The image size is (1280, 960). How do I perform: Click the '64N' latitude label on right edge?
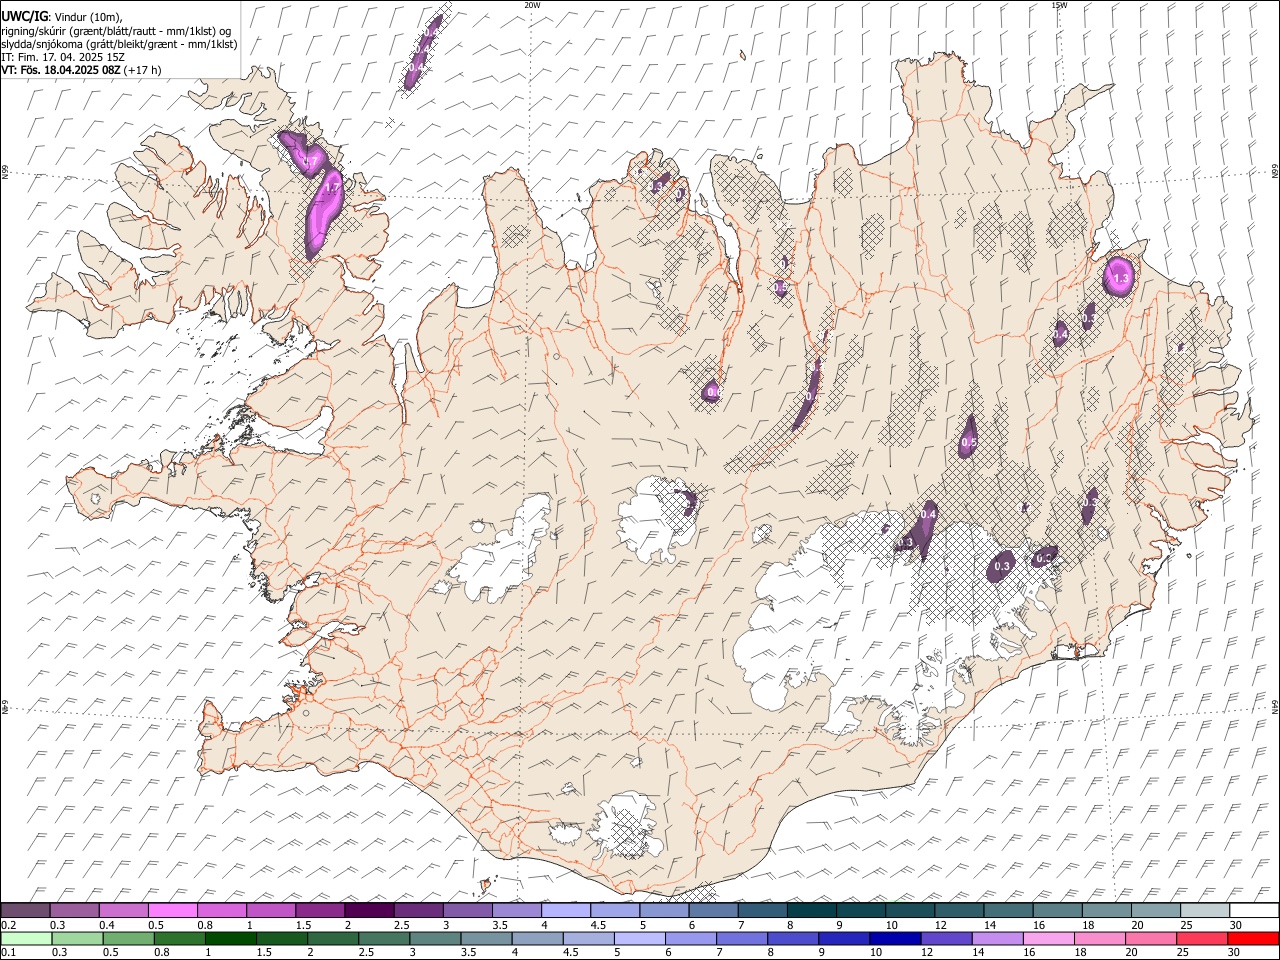(1275, 706)
